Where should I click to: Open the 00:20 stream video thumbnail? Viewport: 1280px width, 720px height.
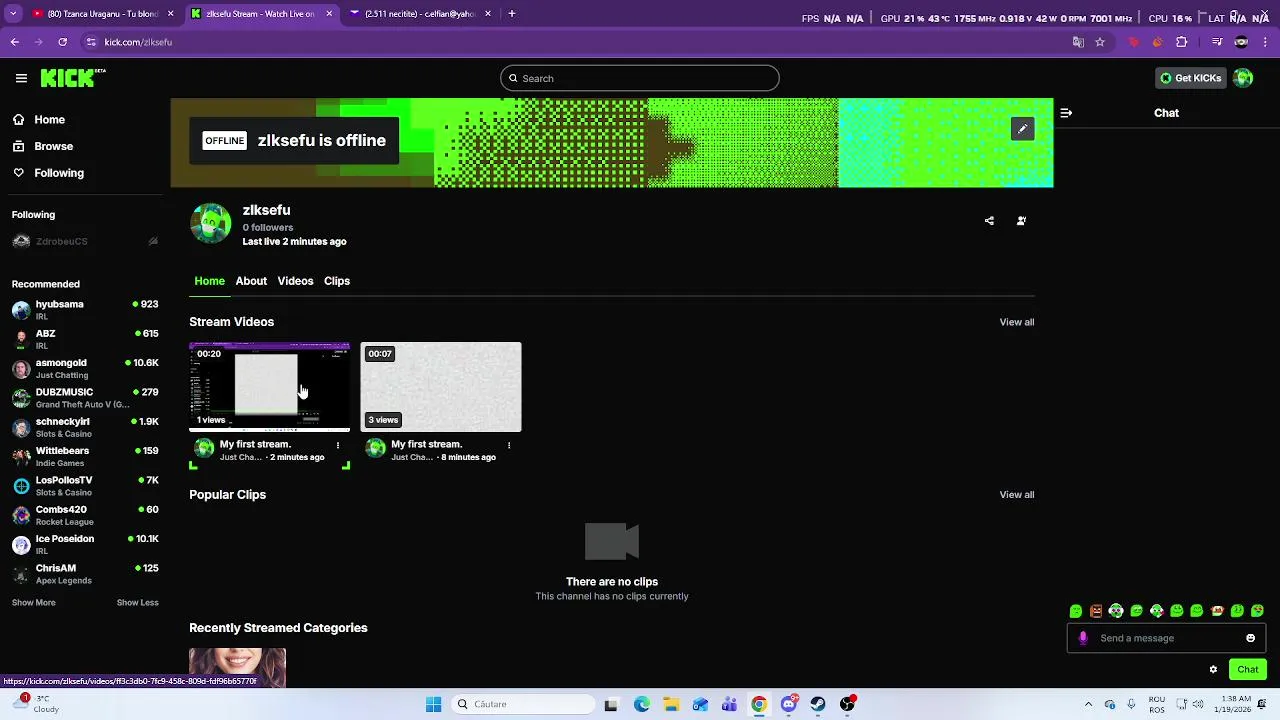[x=270, y=387]
